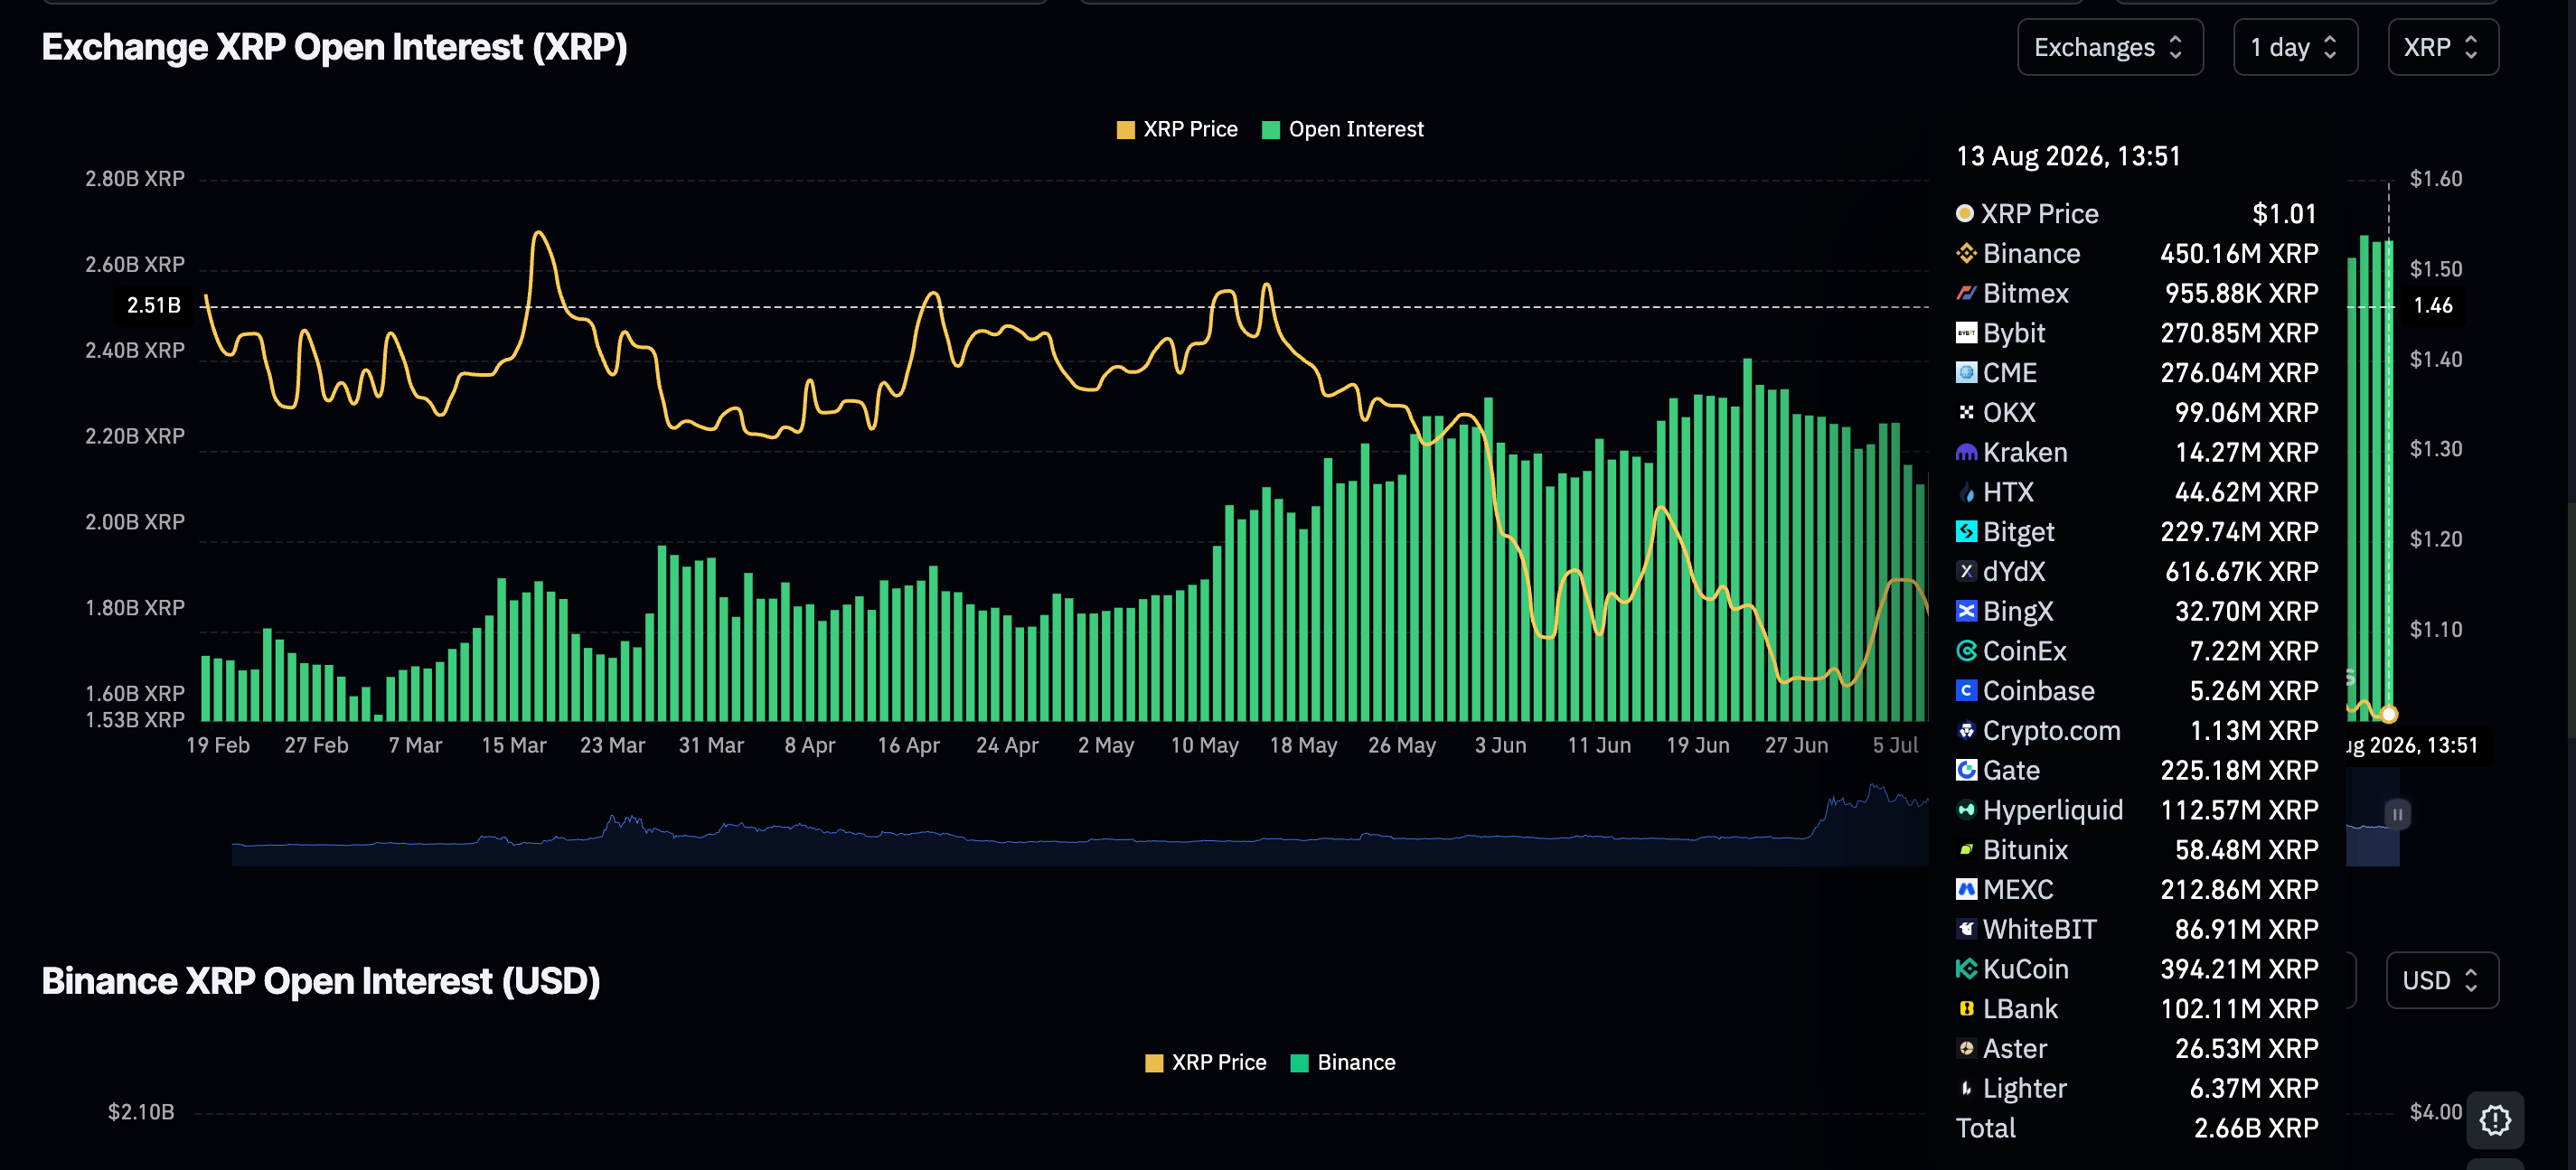Click the Bybit logo in the tooltip
This screenshot has width=2576, height=1170.
click(1966, 333)
